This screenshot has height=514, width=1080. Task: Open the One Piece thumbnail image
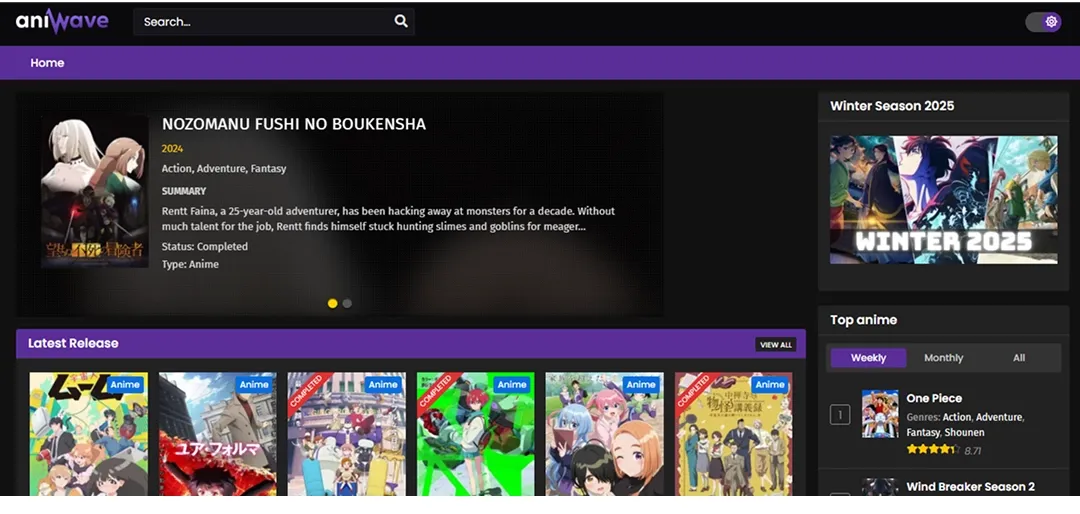click(880, 414)
